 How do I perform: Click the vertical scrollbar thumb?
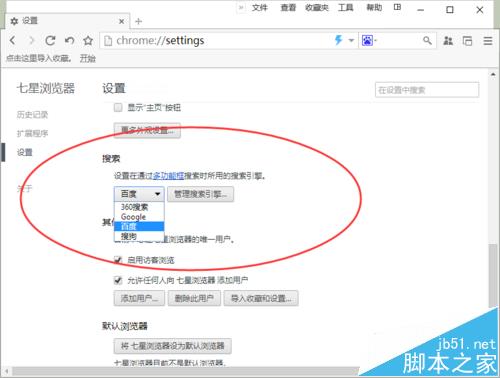coord(493,276)
